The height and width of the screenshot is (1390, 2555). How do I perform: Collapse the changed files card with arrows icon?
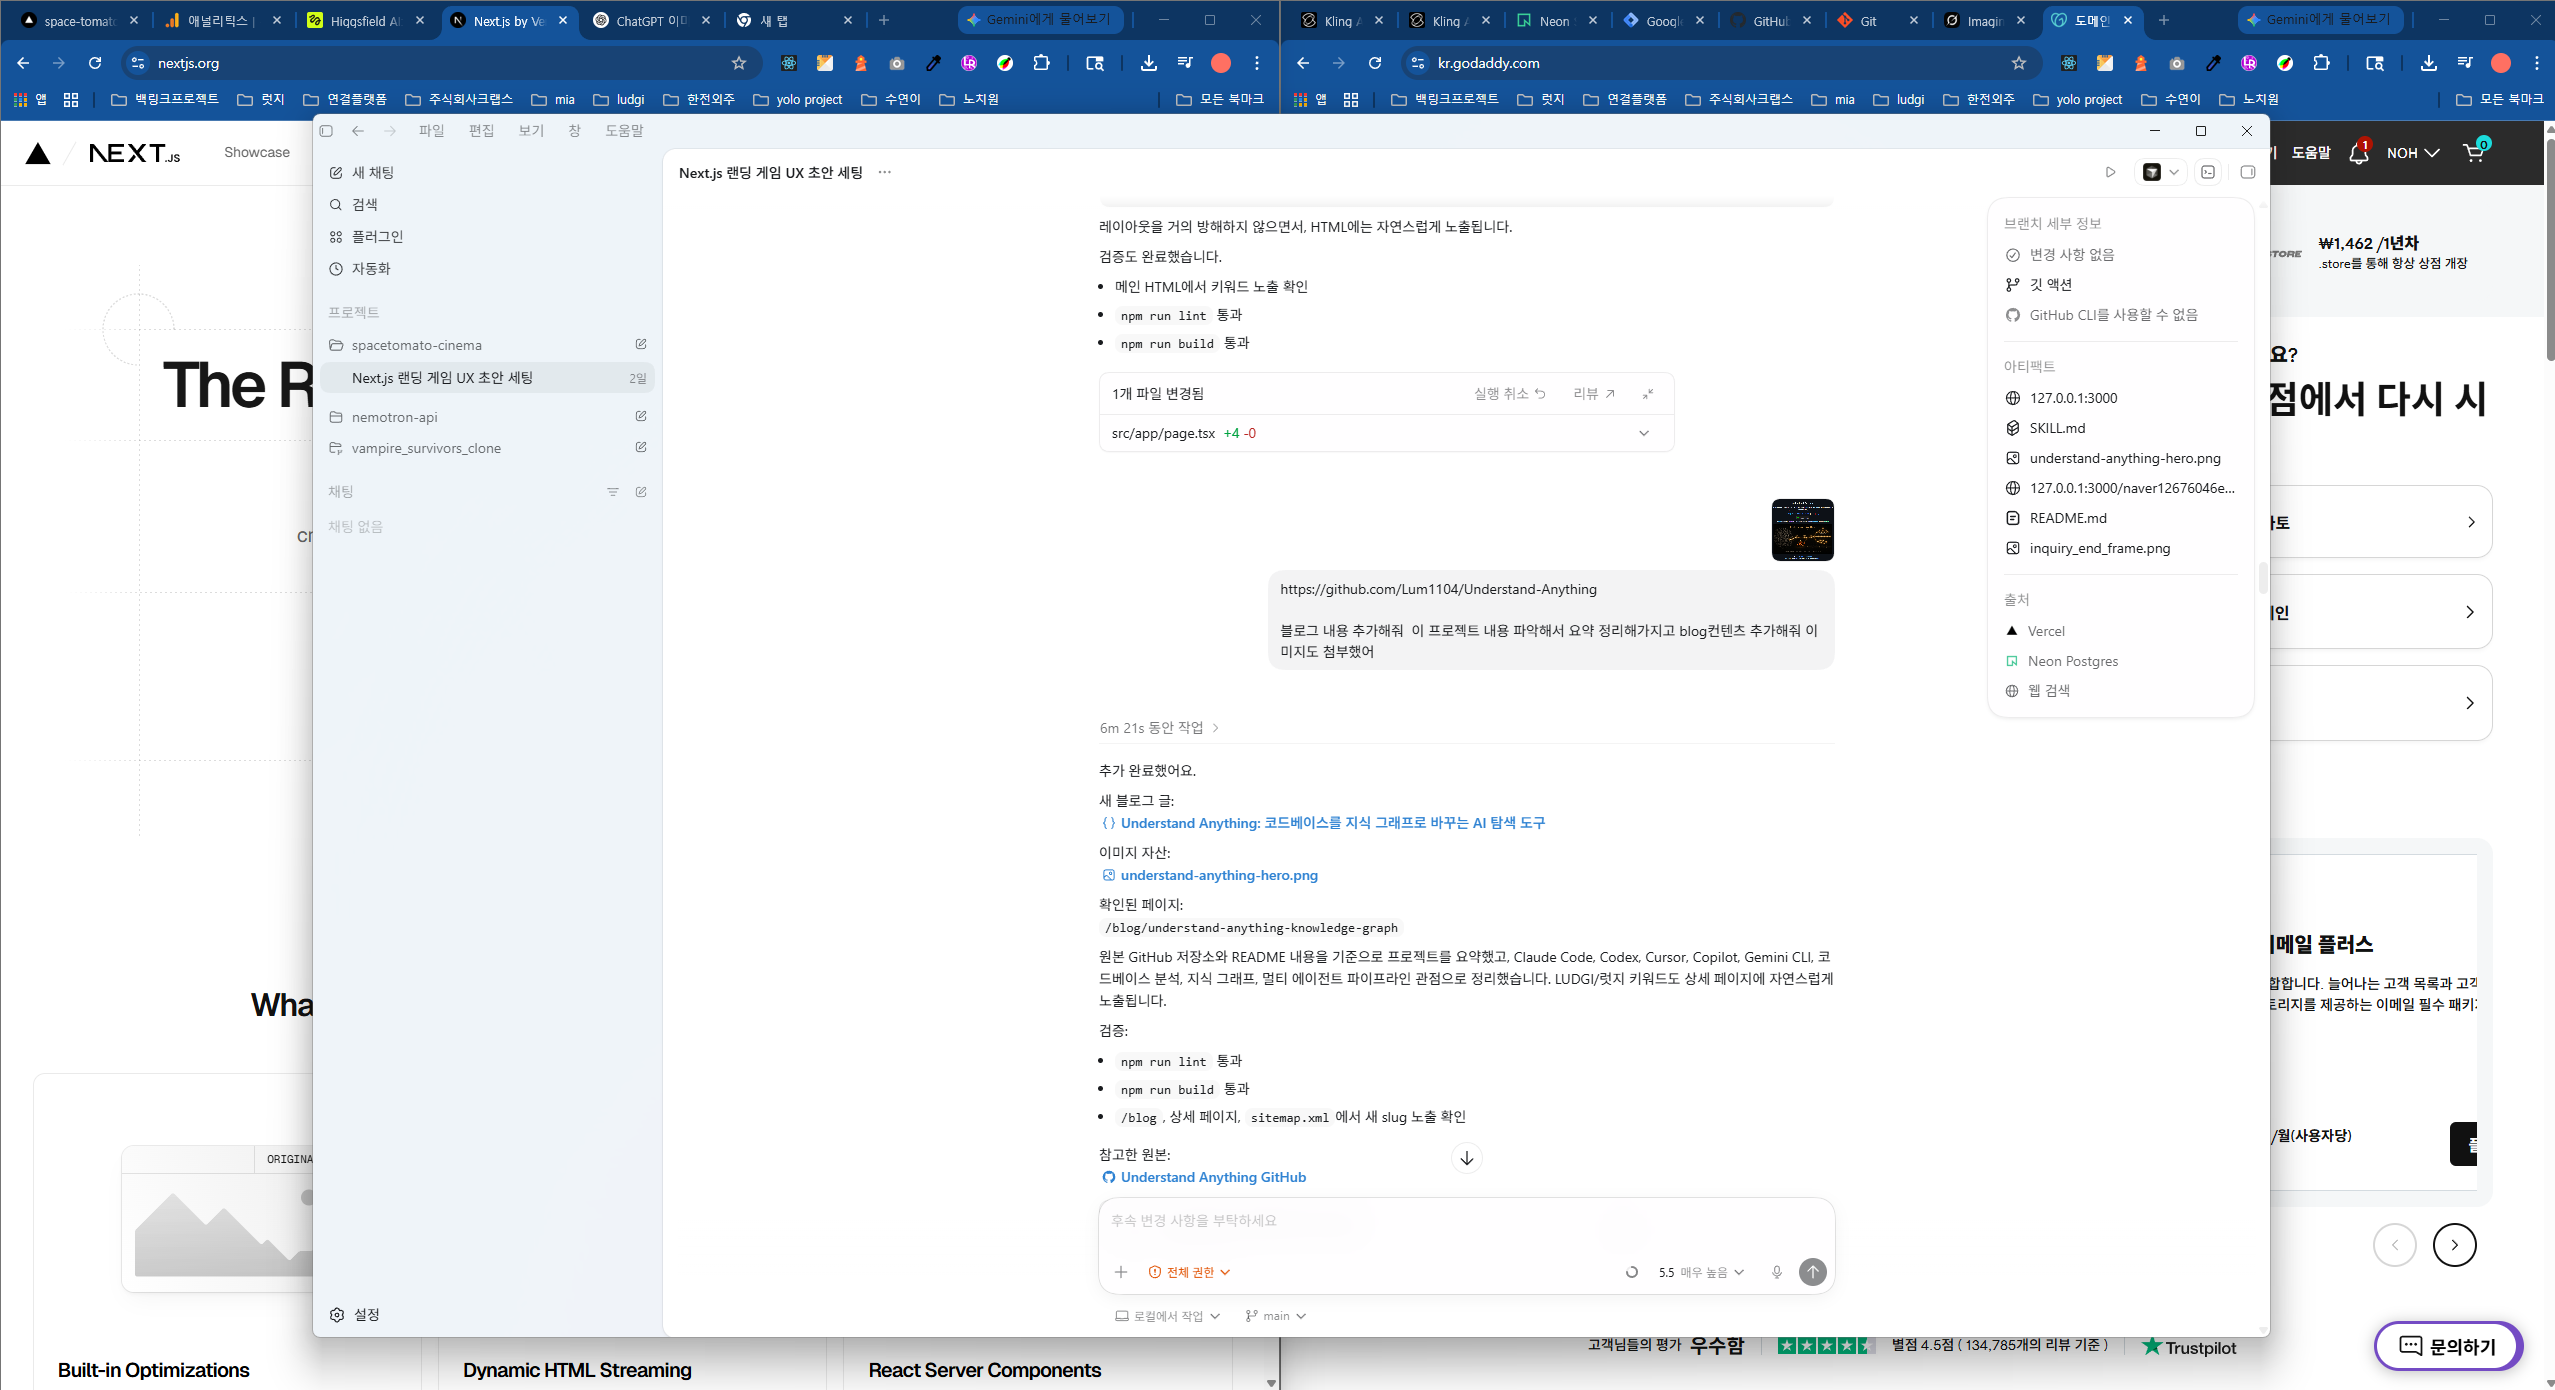[1648, 393]
